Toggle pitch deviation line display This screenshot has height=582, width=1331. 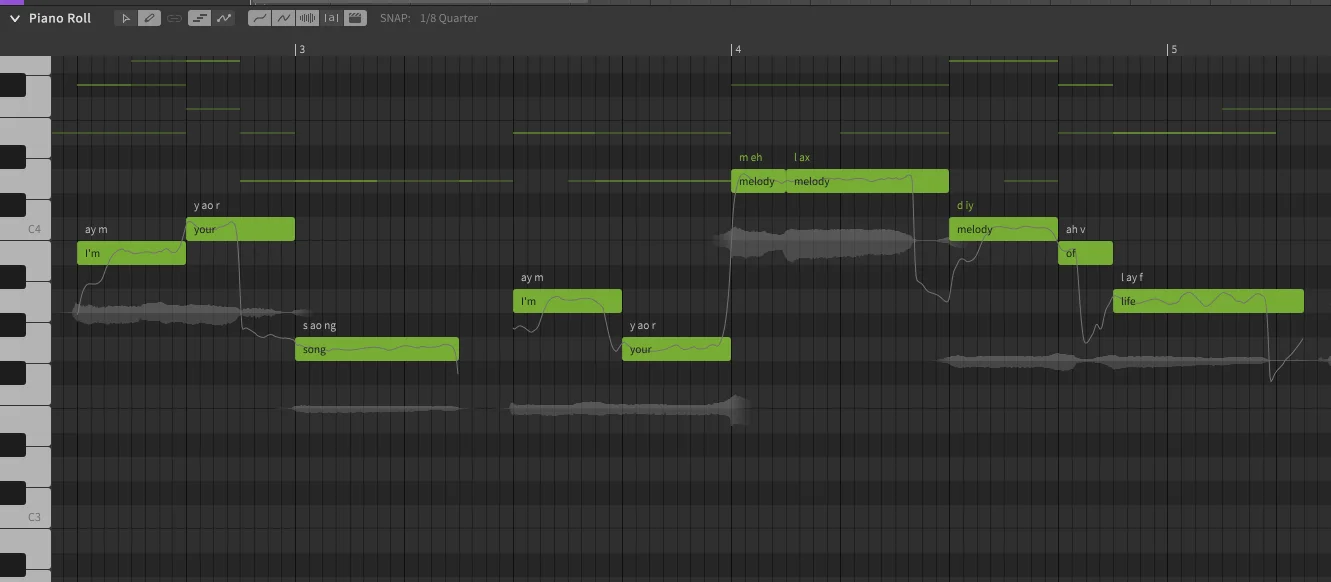[283, 18]
